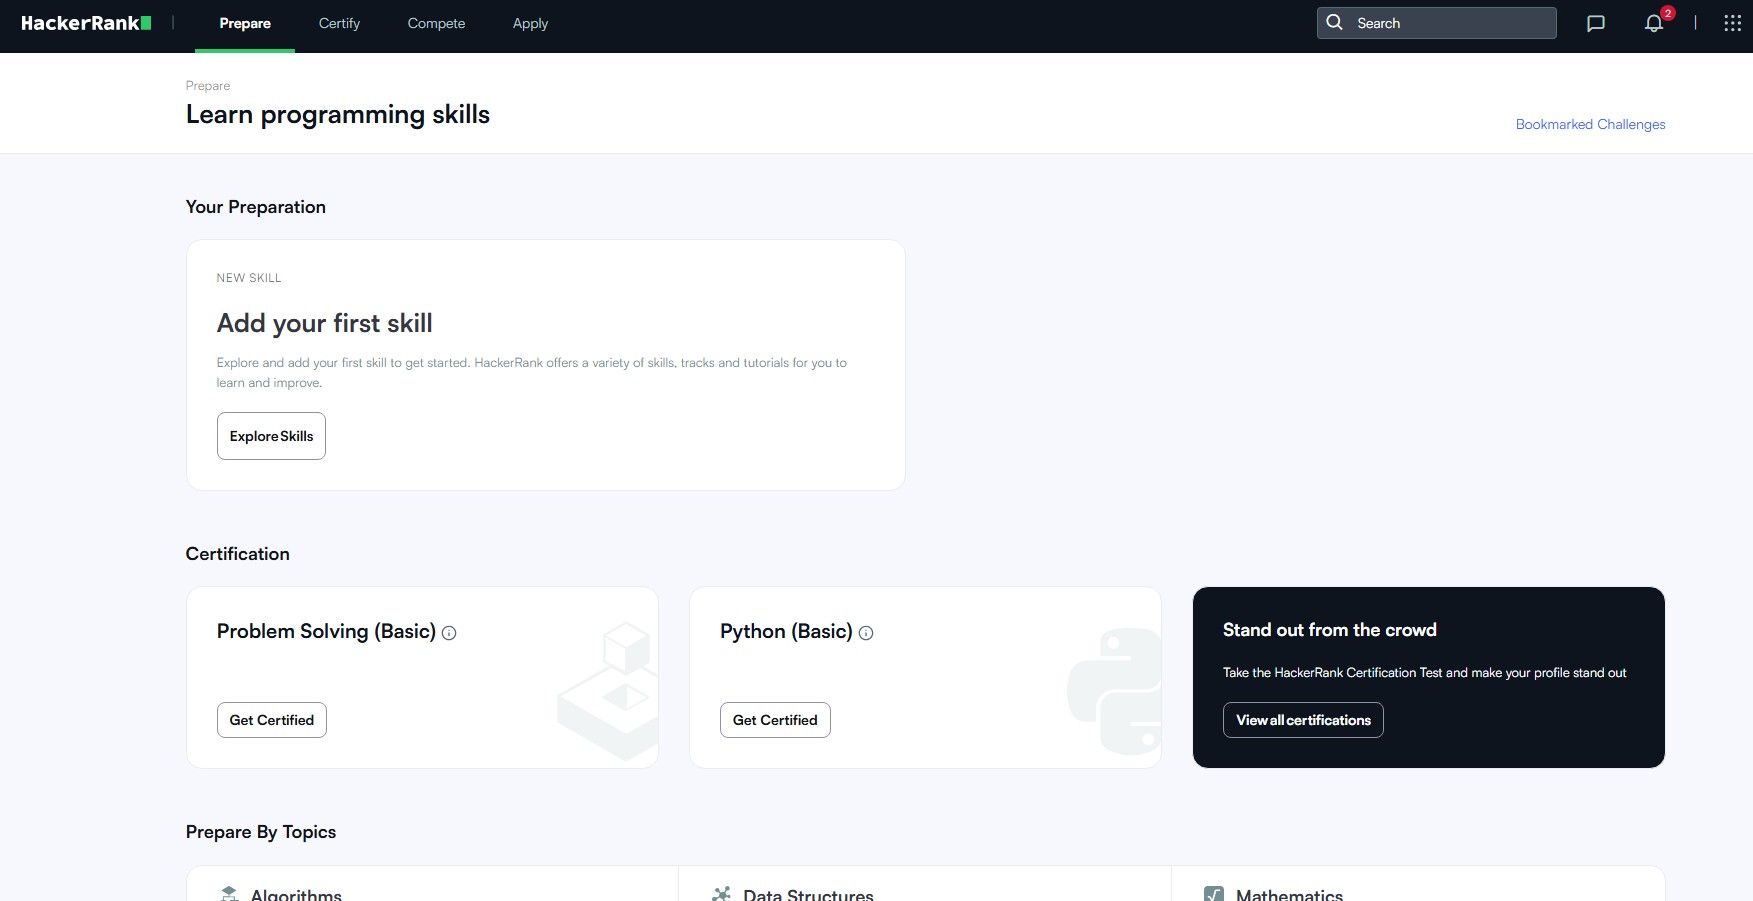Get Certified in Problem Solving (Basic)
The width and height of the screenshot is (1753, 901).
(271, 719)
